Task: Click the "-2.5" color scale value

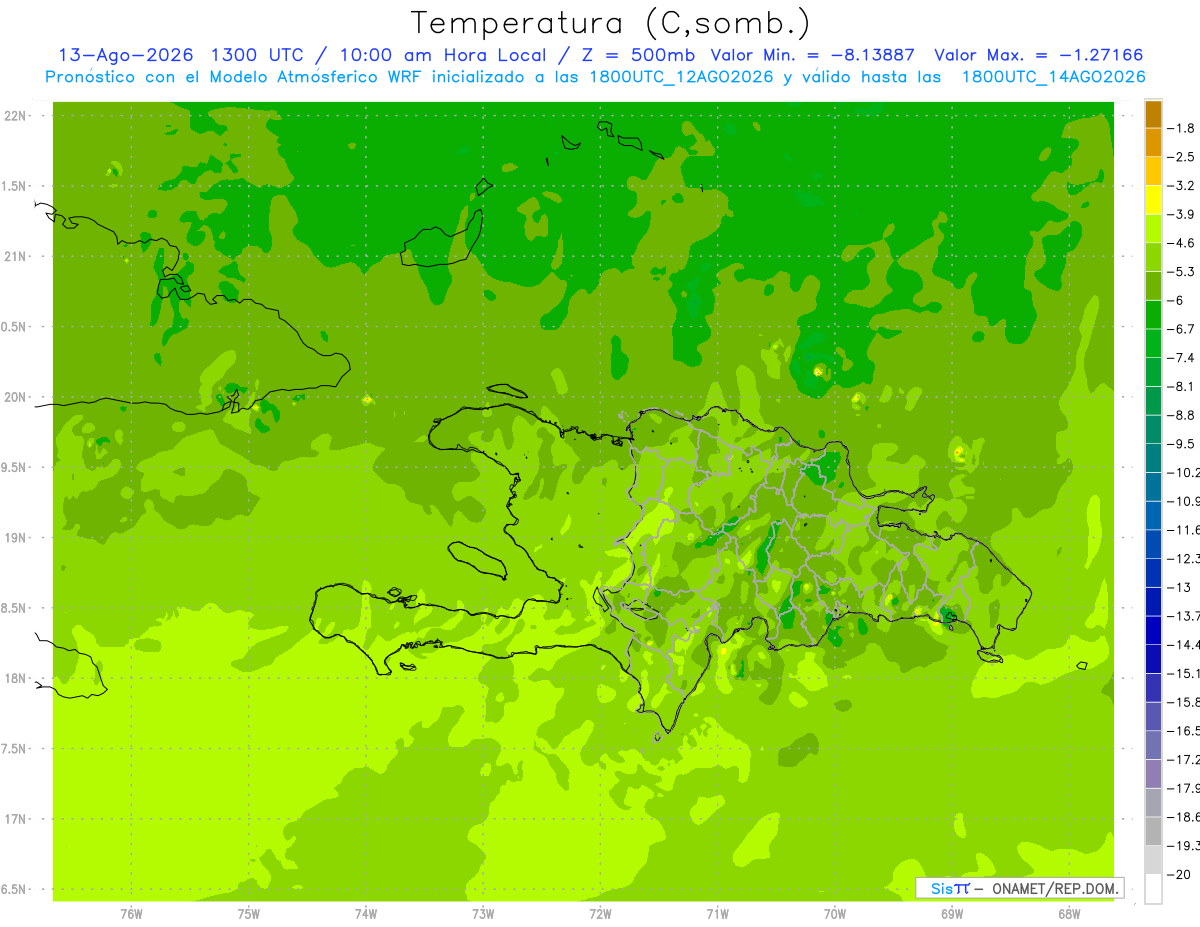Action: tap(1181, 157)
